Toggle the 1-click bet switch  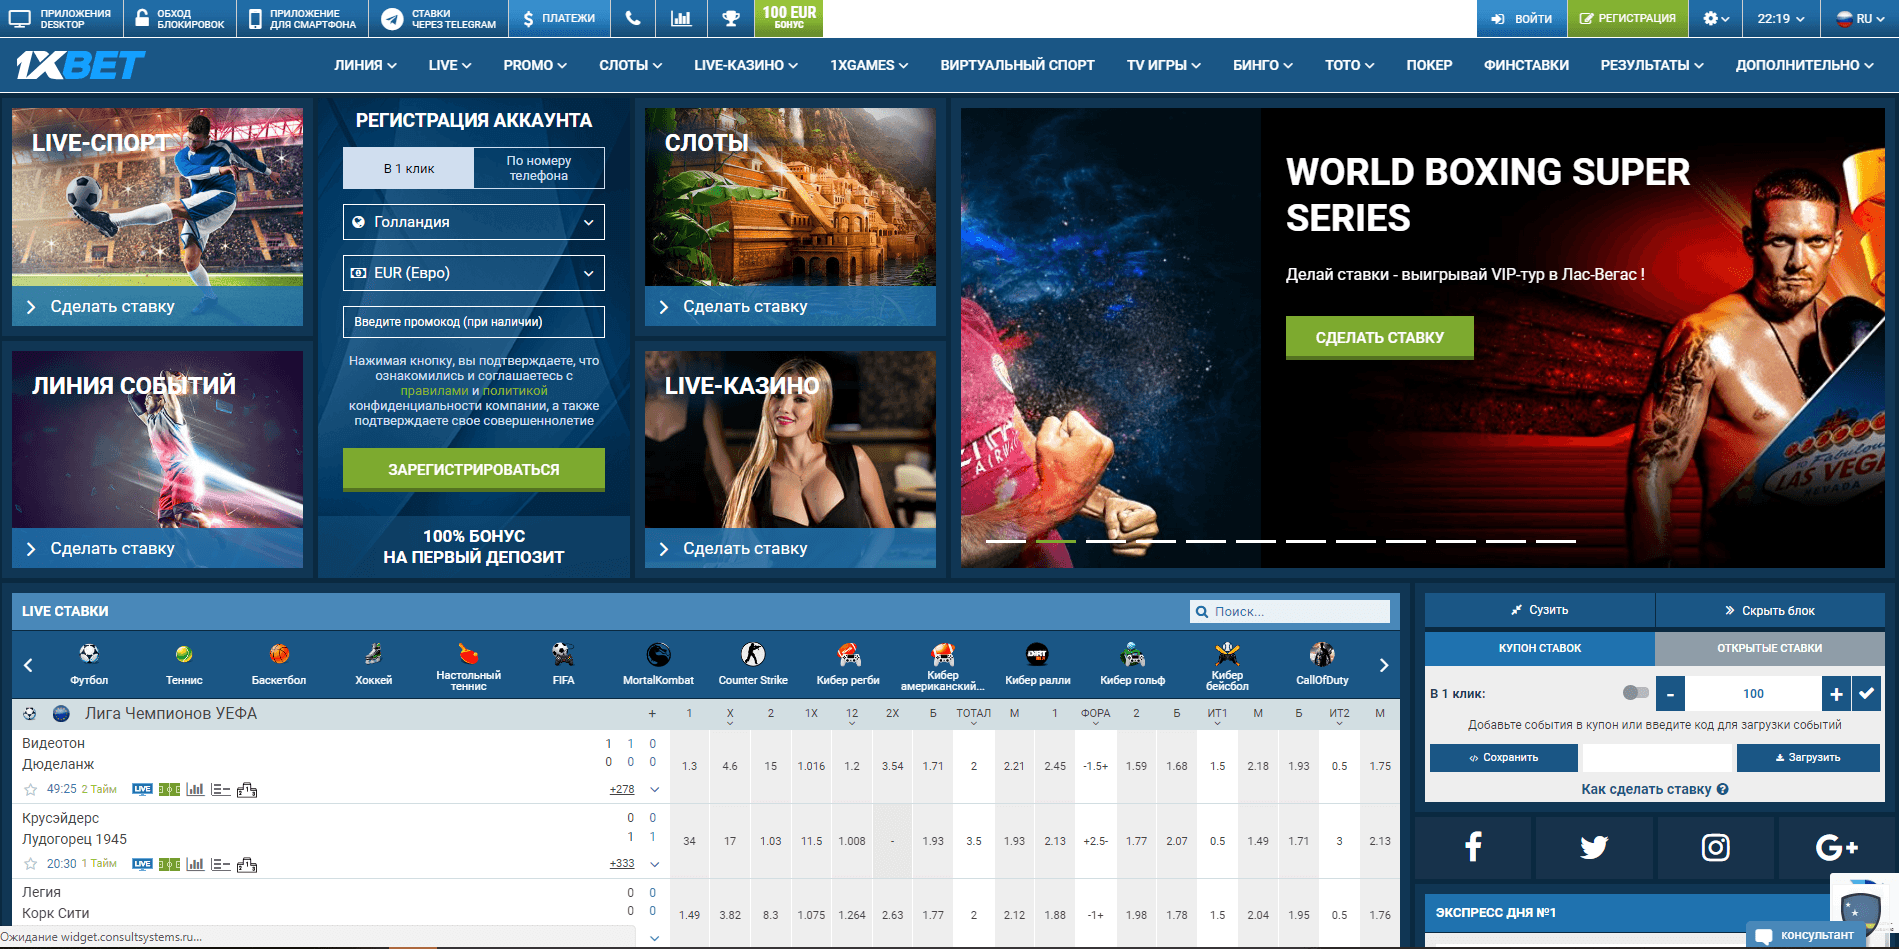point(1635,693)
